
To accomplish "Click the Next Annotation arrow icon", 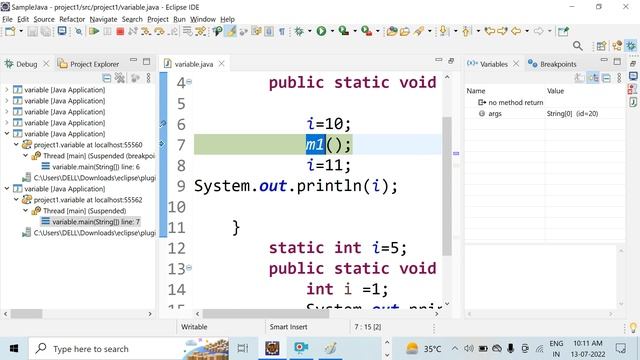I will pos(443,31).
